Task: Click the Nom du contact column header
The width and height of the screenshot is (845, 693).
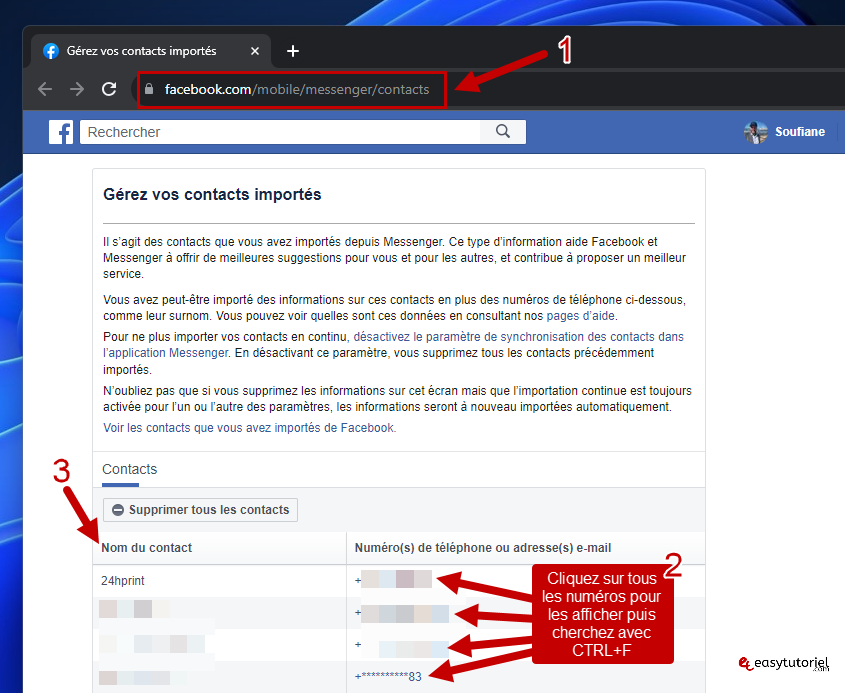Action: pos(147,548)
